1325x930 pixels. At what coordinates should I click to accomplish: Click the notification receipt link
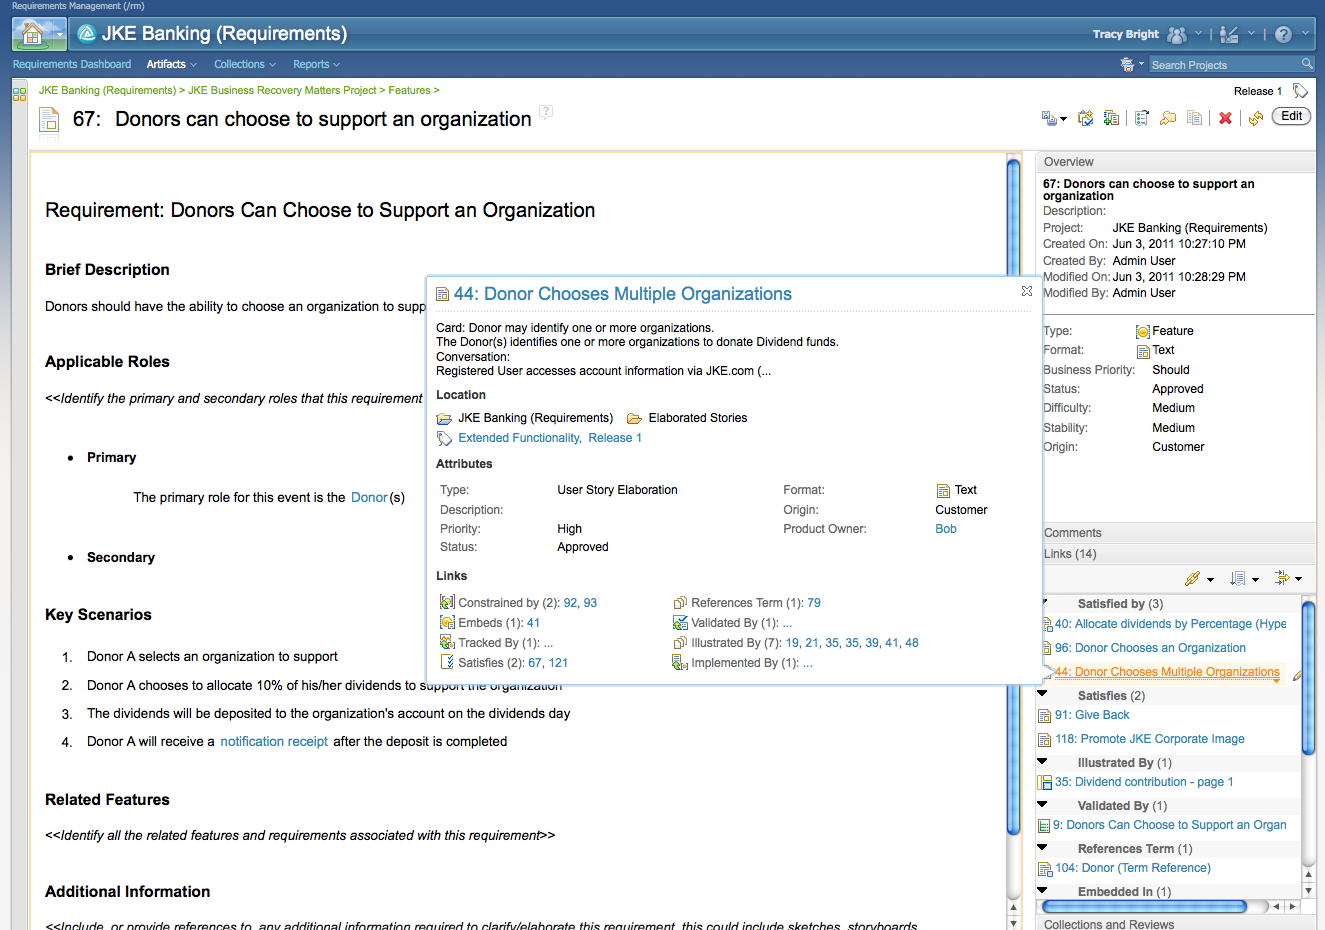coord(274,741)
